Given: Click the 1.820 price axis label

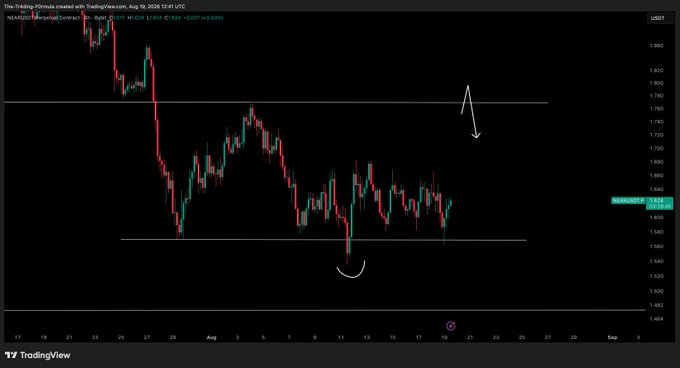Looking at the screenshot, I should 657,70.
